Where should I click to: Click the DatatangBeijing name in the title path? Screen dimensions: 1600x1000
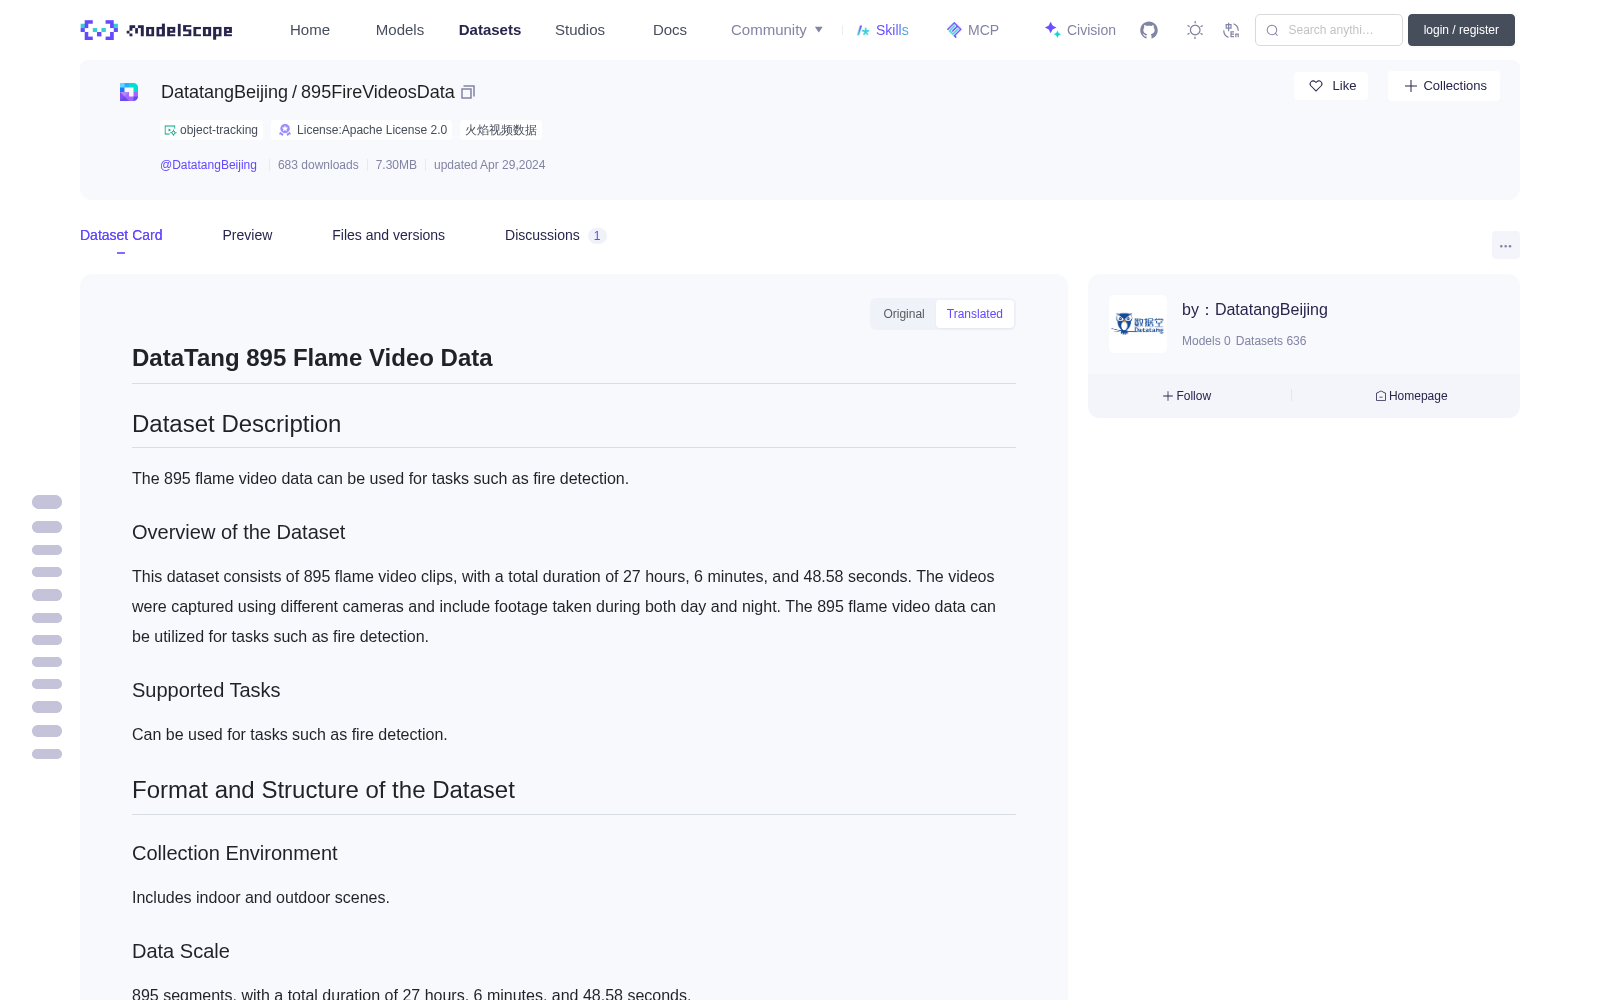click(224, 92)
